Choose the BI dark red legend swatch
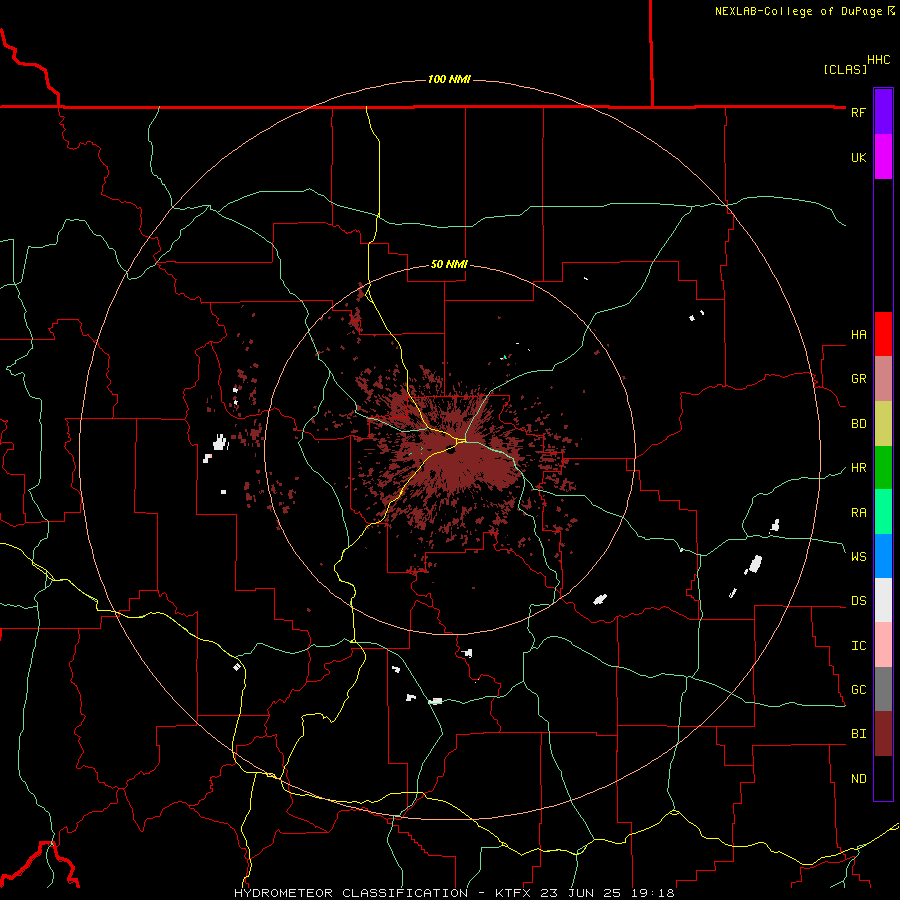This screenshot has width=900, height=900. pyautogui.click(x=883, y=734)
